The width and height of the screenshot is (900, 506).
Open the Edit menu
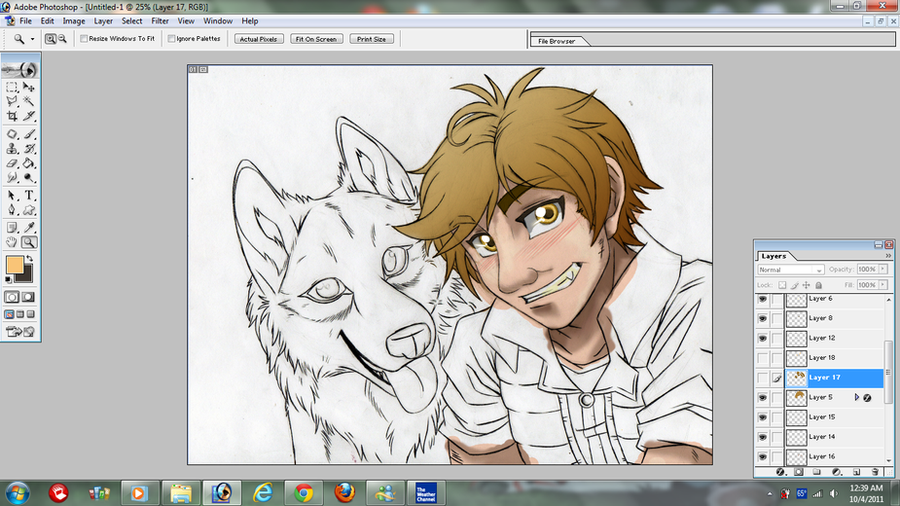pyautogui.click(x=47, y=21)
